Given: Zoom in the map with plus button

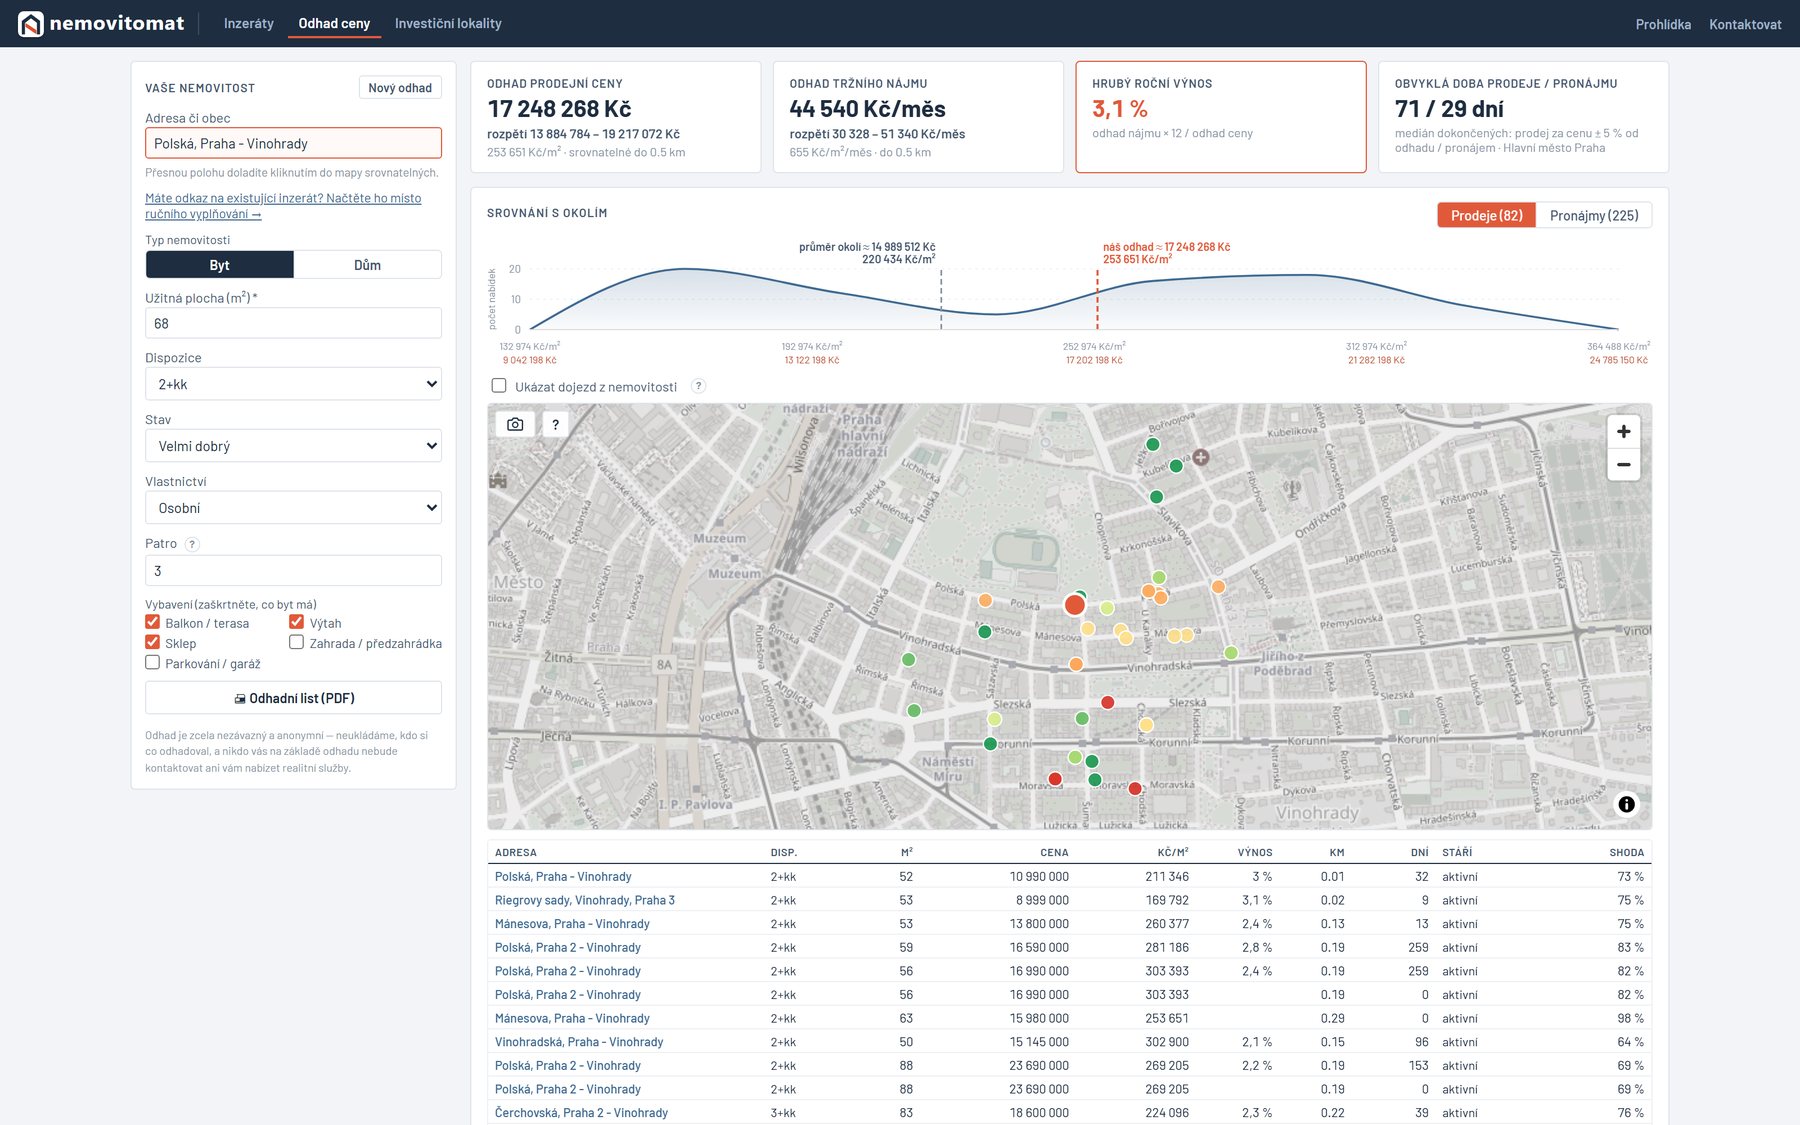Looking at the screenshot, I should pyautogui.click(x=1623, y=431).
